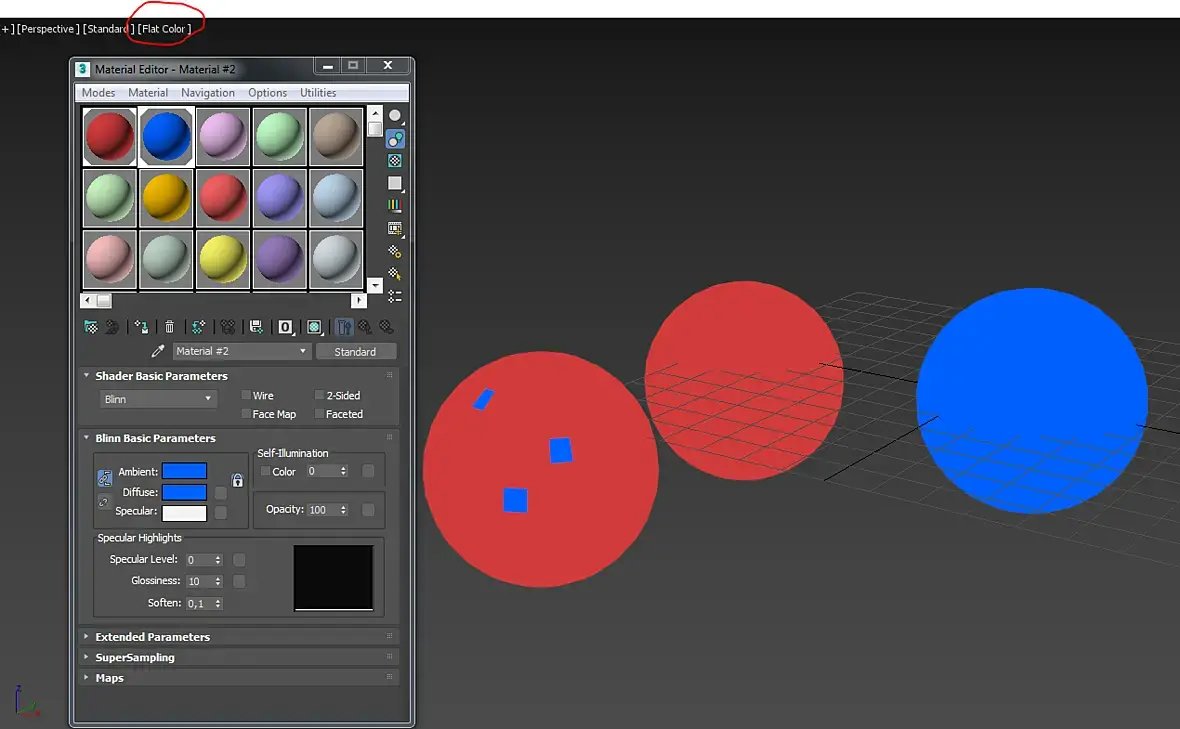
Task: Click the Ambient-Diffuse color lock icon
Action: [x=105, y=478]
